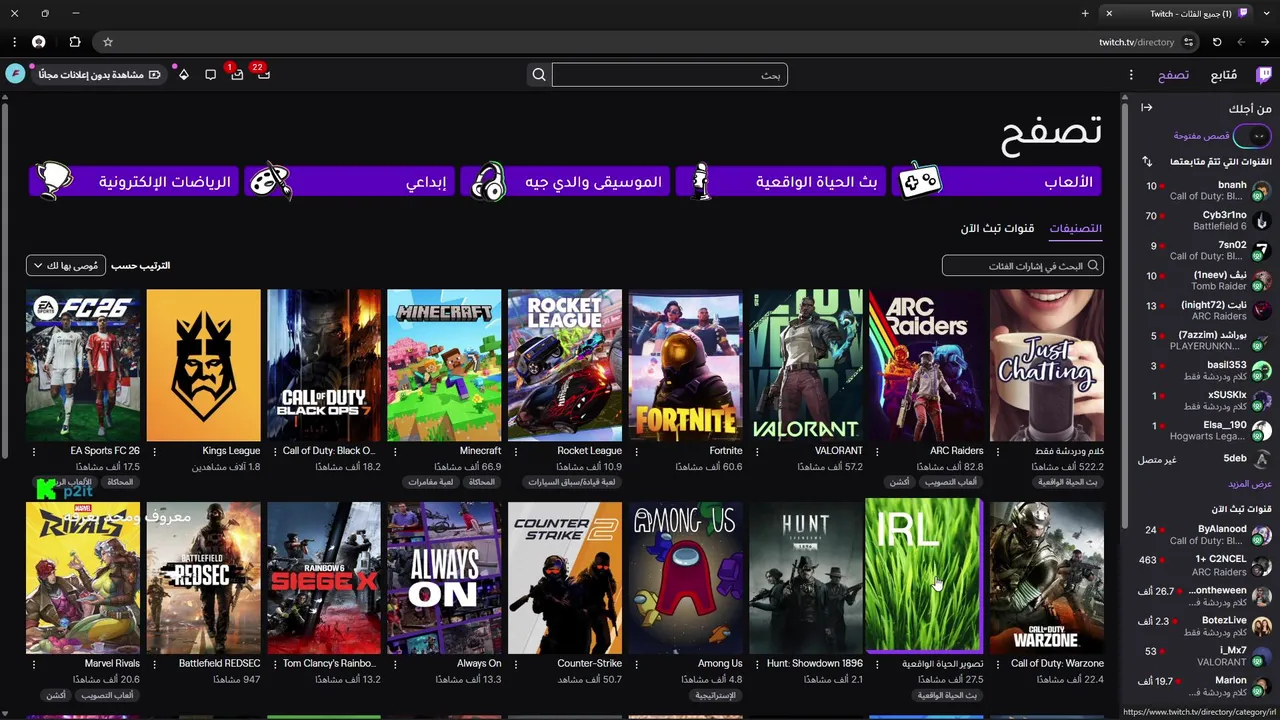The image size is (1280, 720).
Task: Open the whispers chat bubble icon
Action: [210, 75]
